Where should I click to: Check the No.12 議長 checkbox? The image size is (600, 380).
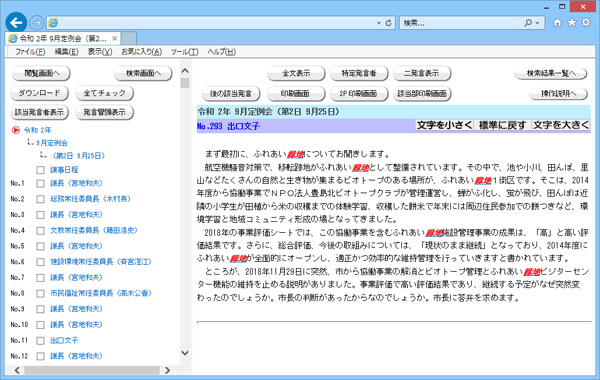click(40, 356)
